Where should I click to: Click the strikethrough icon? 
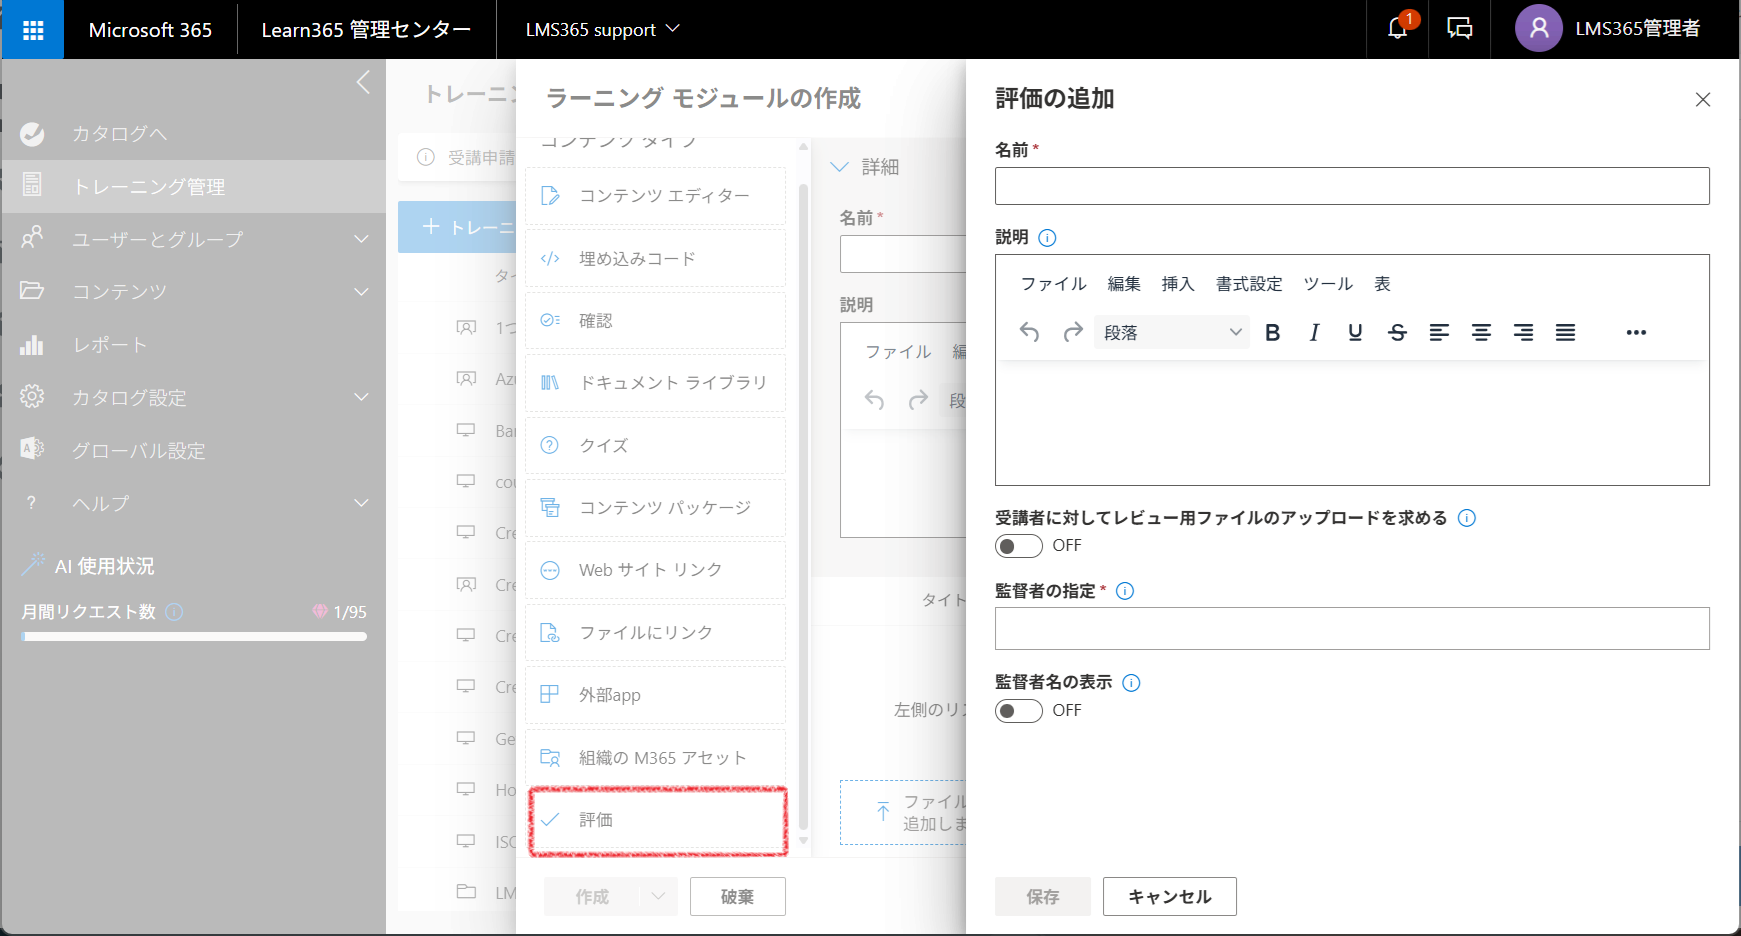coord(1397,333)
